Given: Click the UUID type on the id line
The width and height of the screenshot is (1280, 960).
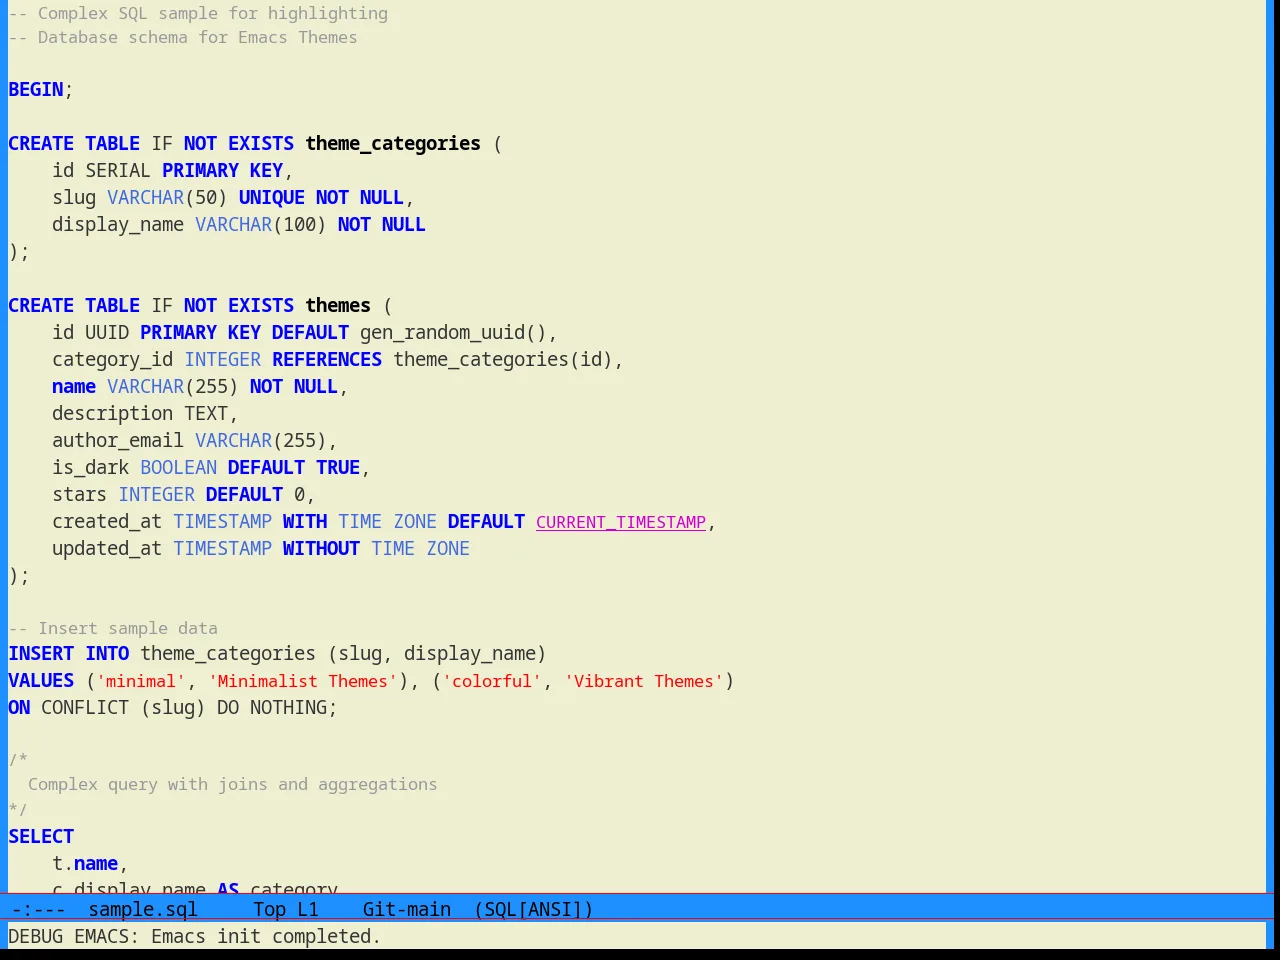Looking at the screenshot, I should 107,333.
